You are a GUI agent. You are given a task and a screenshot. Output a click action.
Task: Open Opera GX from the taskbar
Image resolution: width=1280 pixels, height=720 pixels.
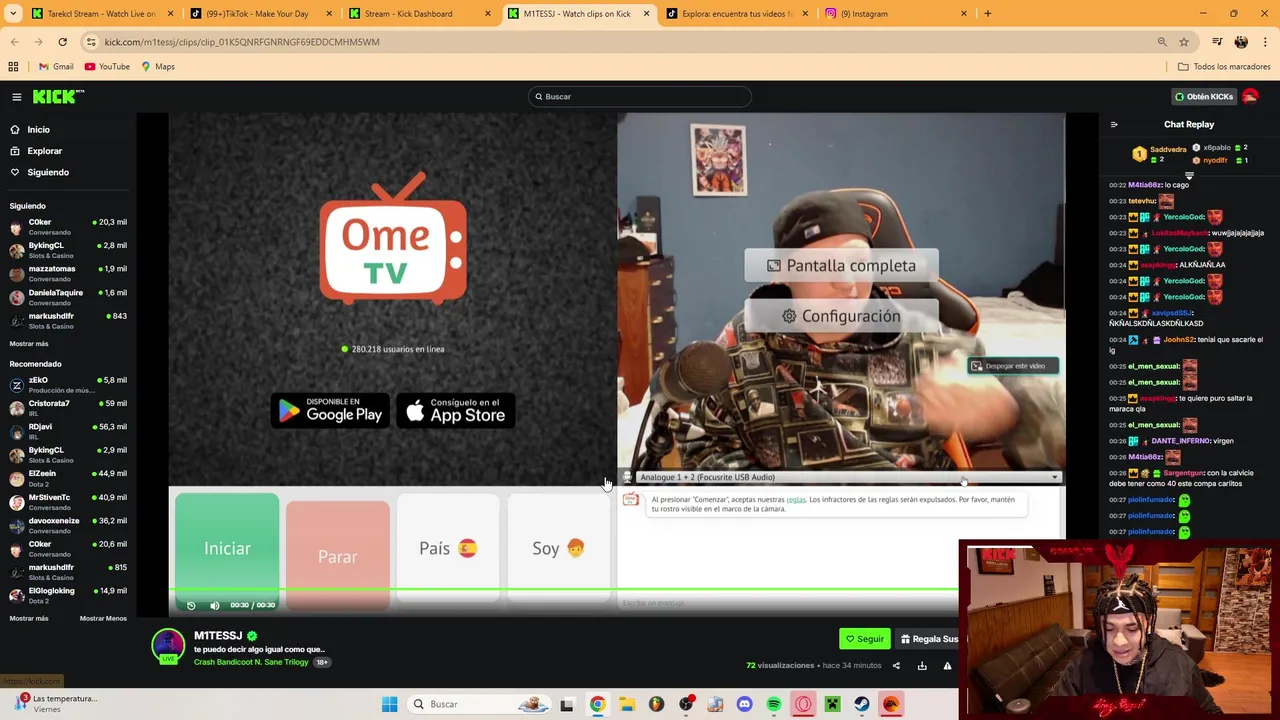click(803, 704)
